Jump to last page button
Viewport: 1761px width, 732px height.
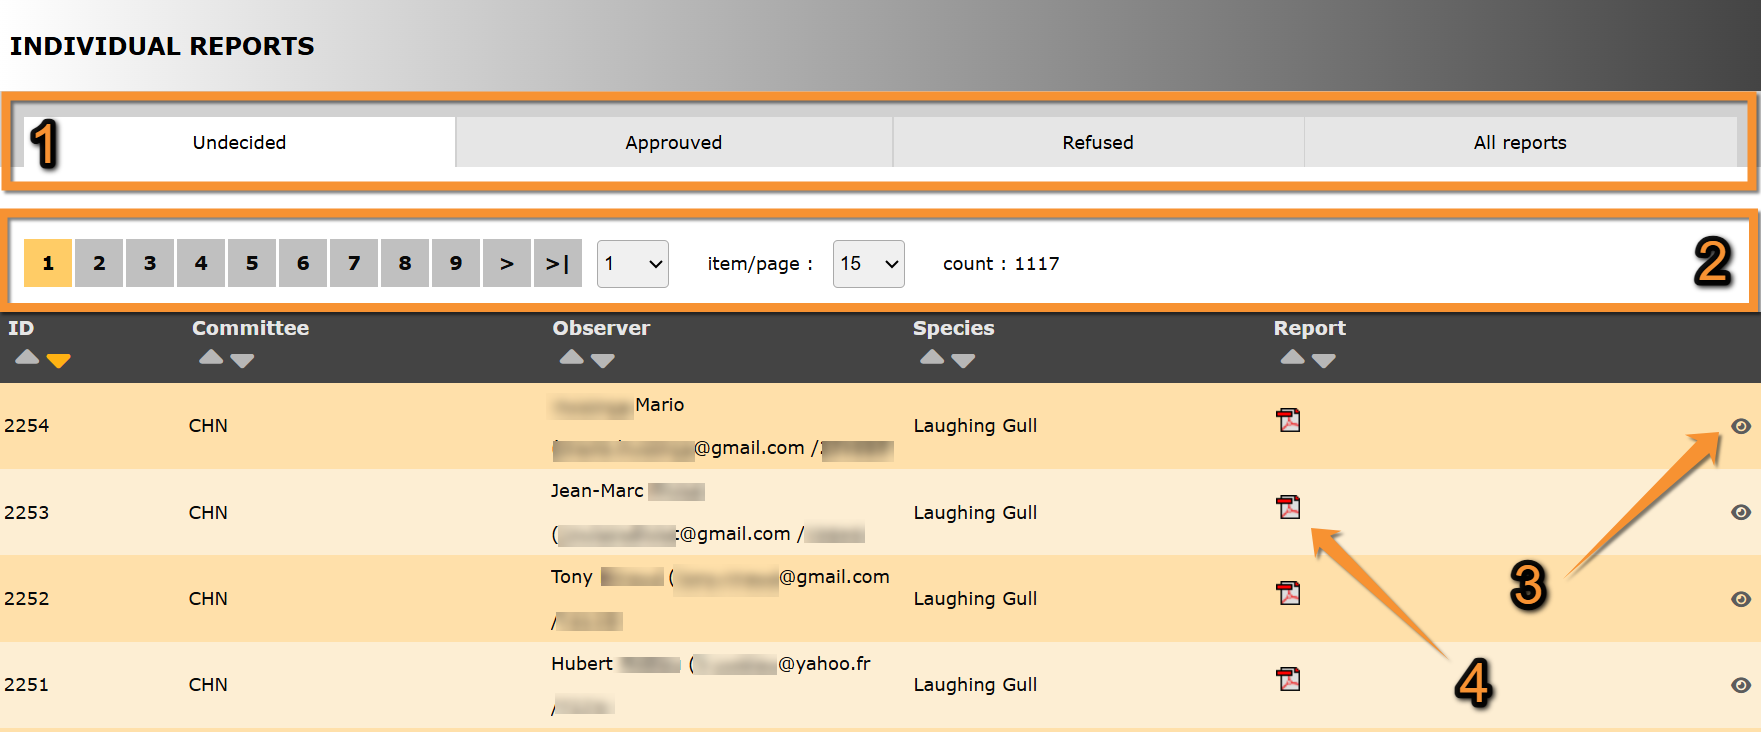(557, 264)
